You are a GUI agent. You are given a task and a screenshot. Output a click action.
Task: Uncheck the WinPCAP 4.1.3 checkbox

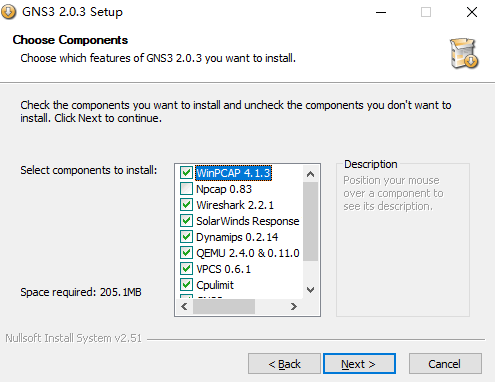[186, 173]
